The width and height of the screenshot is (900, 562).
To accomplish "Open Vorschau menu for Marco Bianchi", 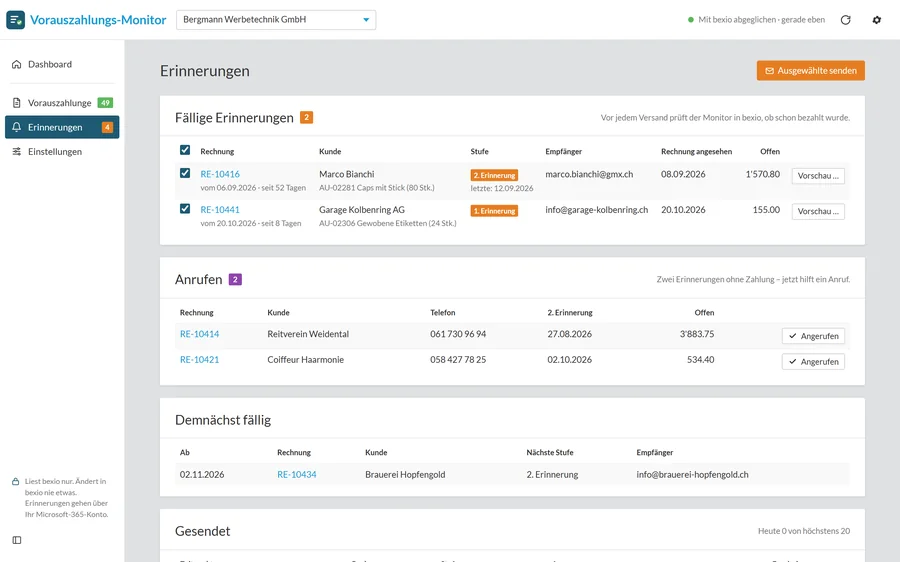I will pos(818,176).
